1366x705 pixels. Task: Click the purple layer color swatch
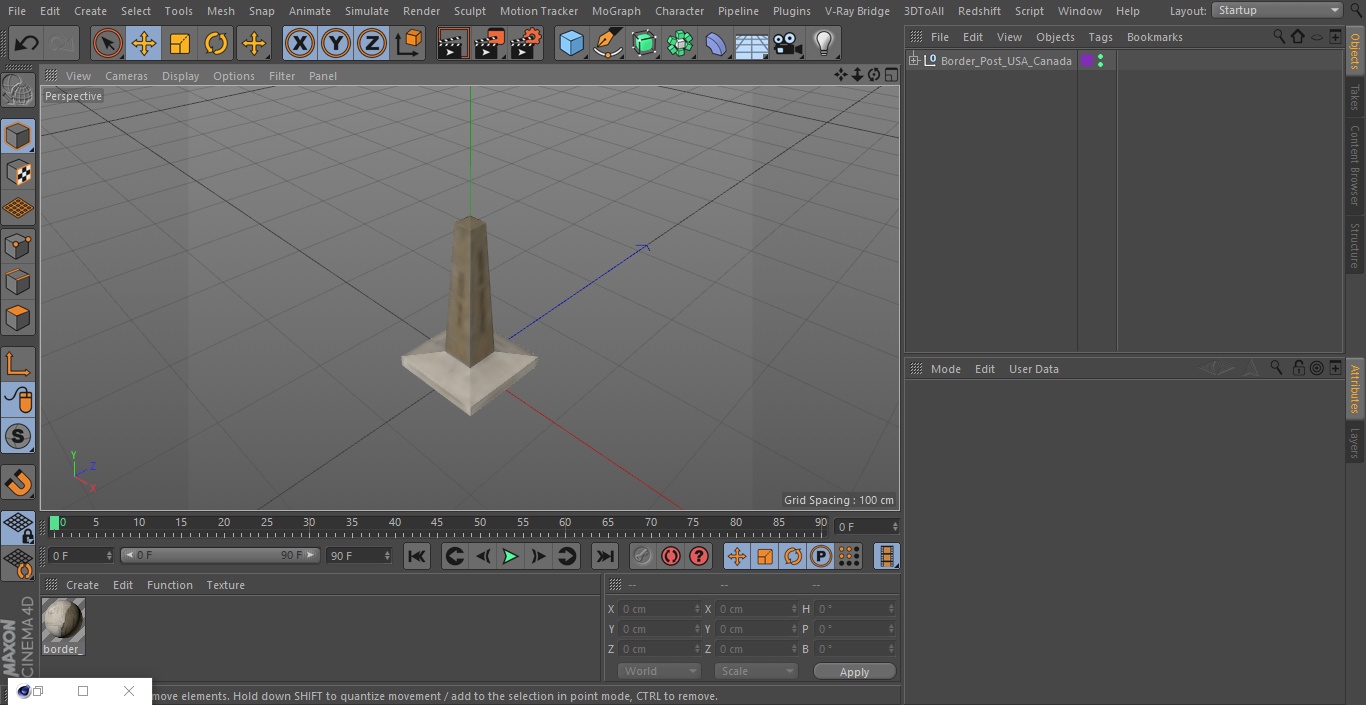coord(1087,61)
